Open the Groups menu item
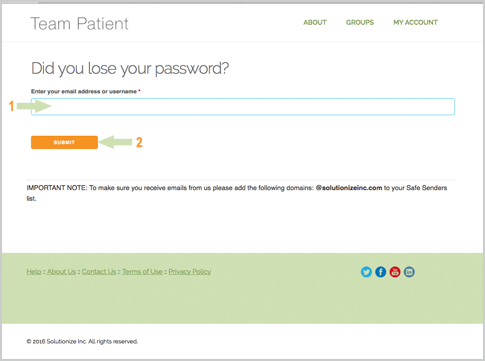The height and width of the screenshot is (361, 485). (x=360, y=22)
